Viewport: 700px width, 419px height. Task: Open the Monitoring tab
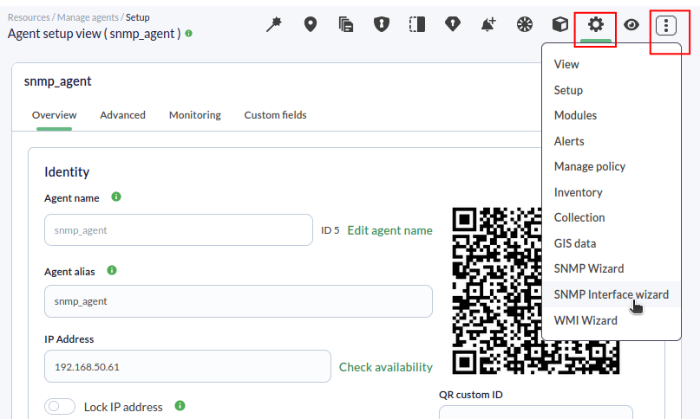tap(195, 115)
